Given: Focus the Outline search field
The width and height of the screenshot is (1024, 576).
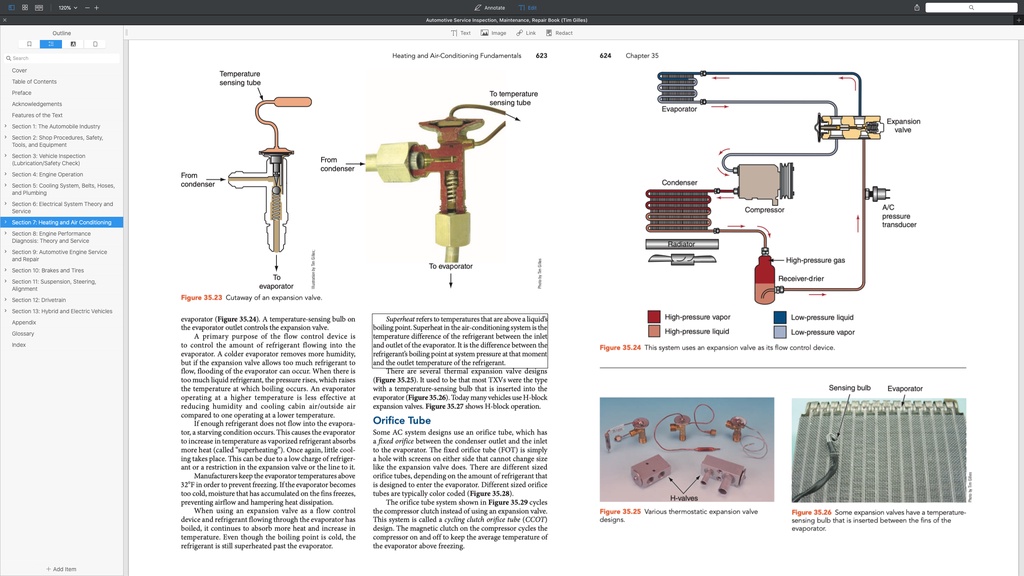Looking at the screenshot, I should coord(62,58).
